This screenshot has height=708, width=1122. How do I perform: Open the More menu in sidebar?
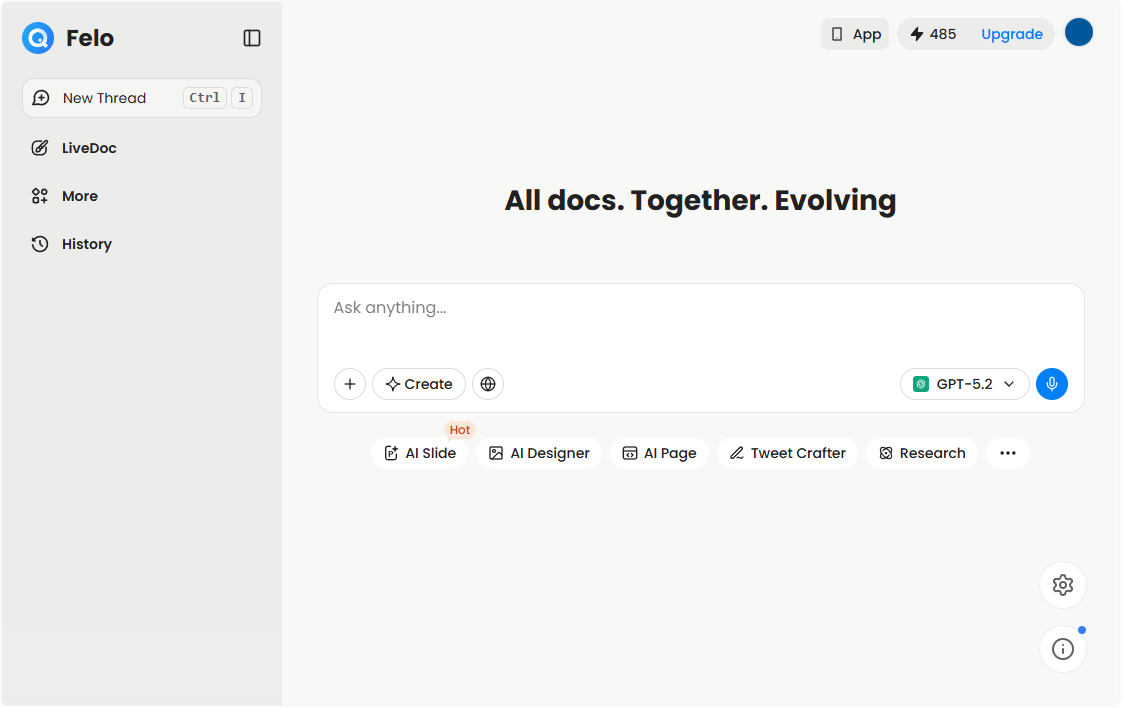pyautogui.click(x=80, y=196)
